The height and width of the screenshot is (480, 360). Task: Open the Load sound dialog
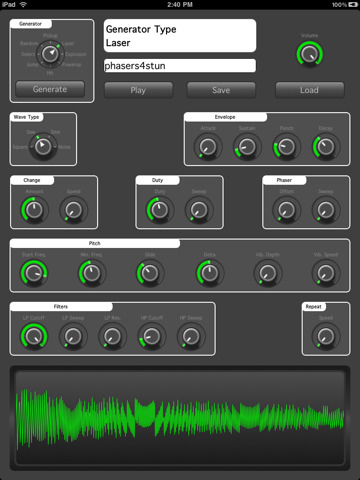click(310, 90)
